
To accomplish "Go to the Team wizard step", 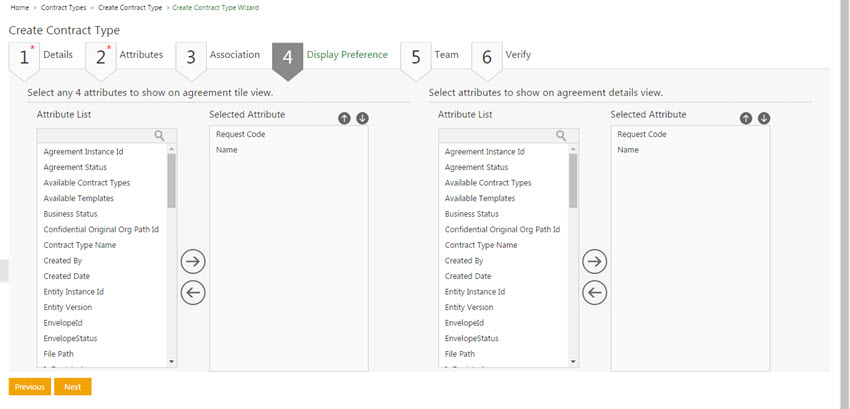I will 446,55.
